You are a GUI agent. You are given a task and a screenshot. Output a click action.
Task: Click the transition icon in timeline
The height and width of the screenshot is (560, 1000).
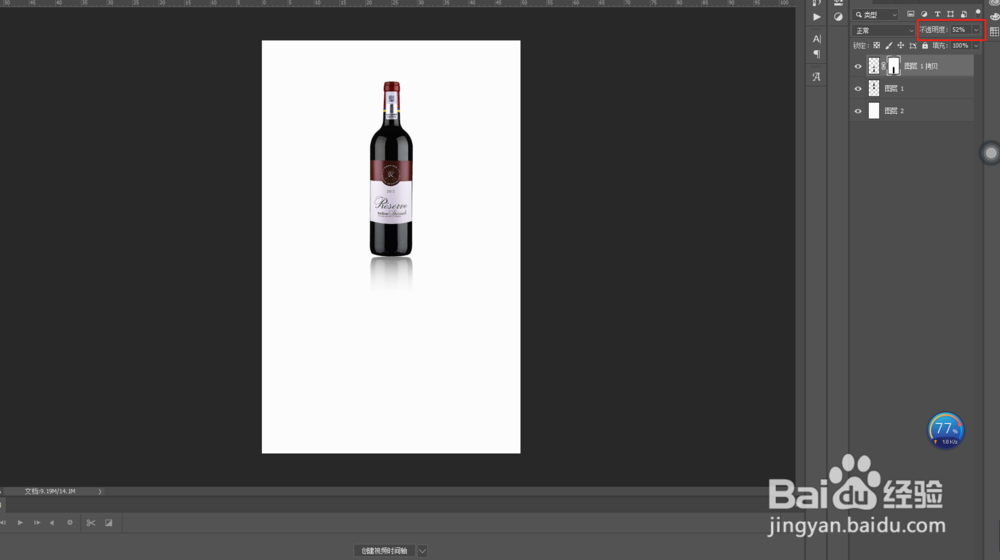point(108,523)
